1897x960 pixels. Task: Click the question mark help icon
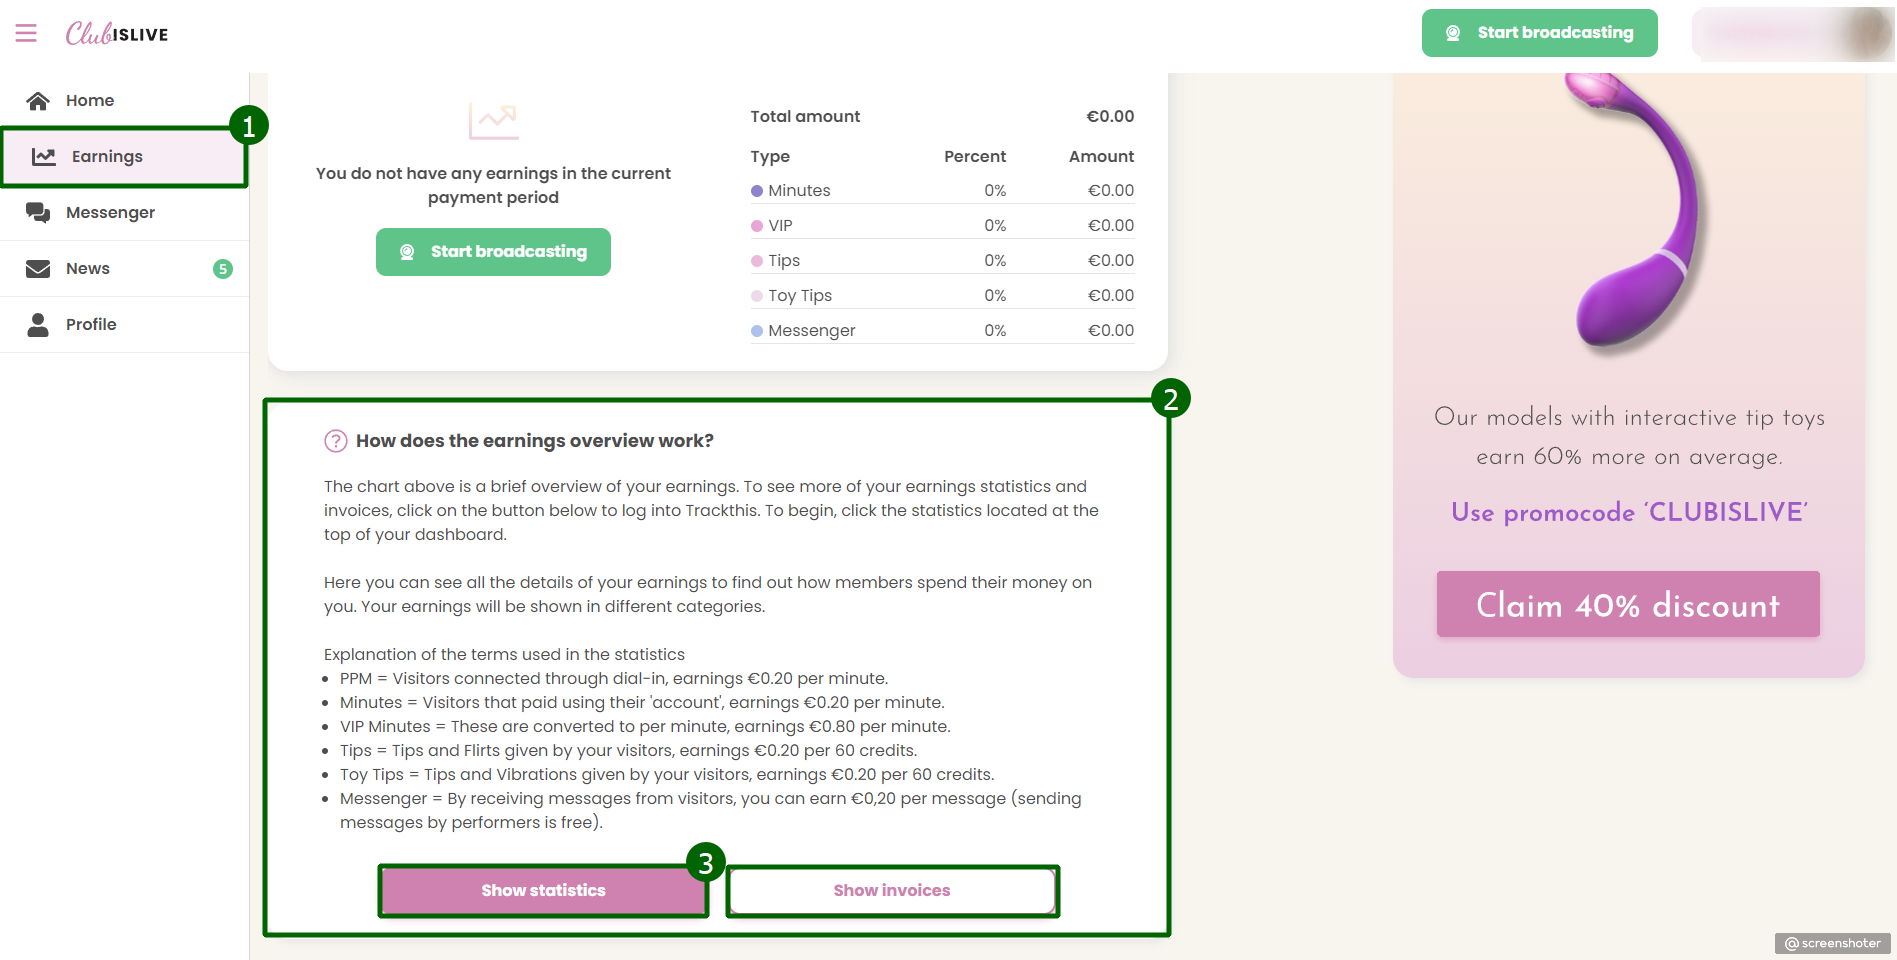(336, 441)
